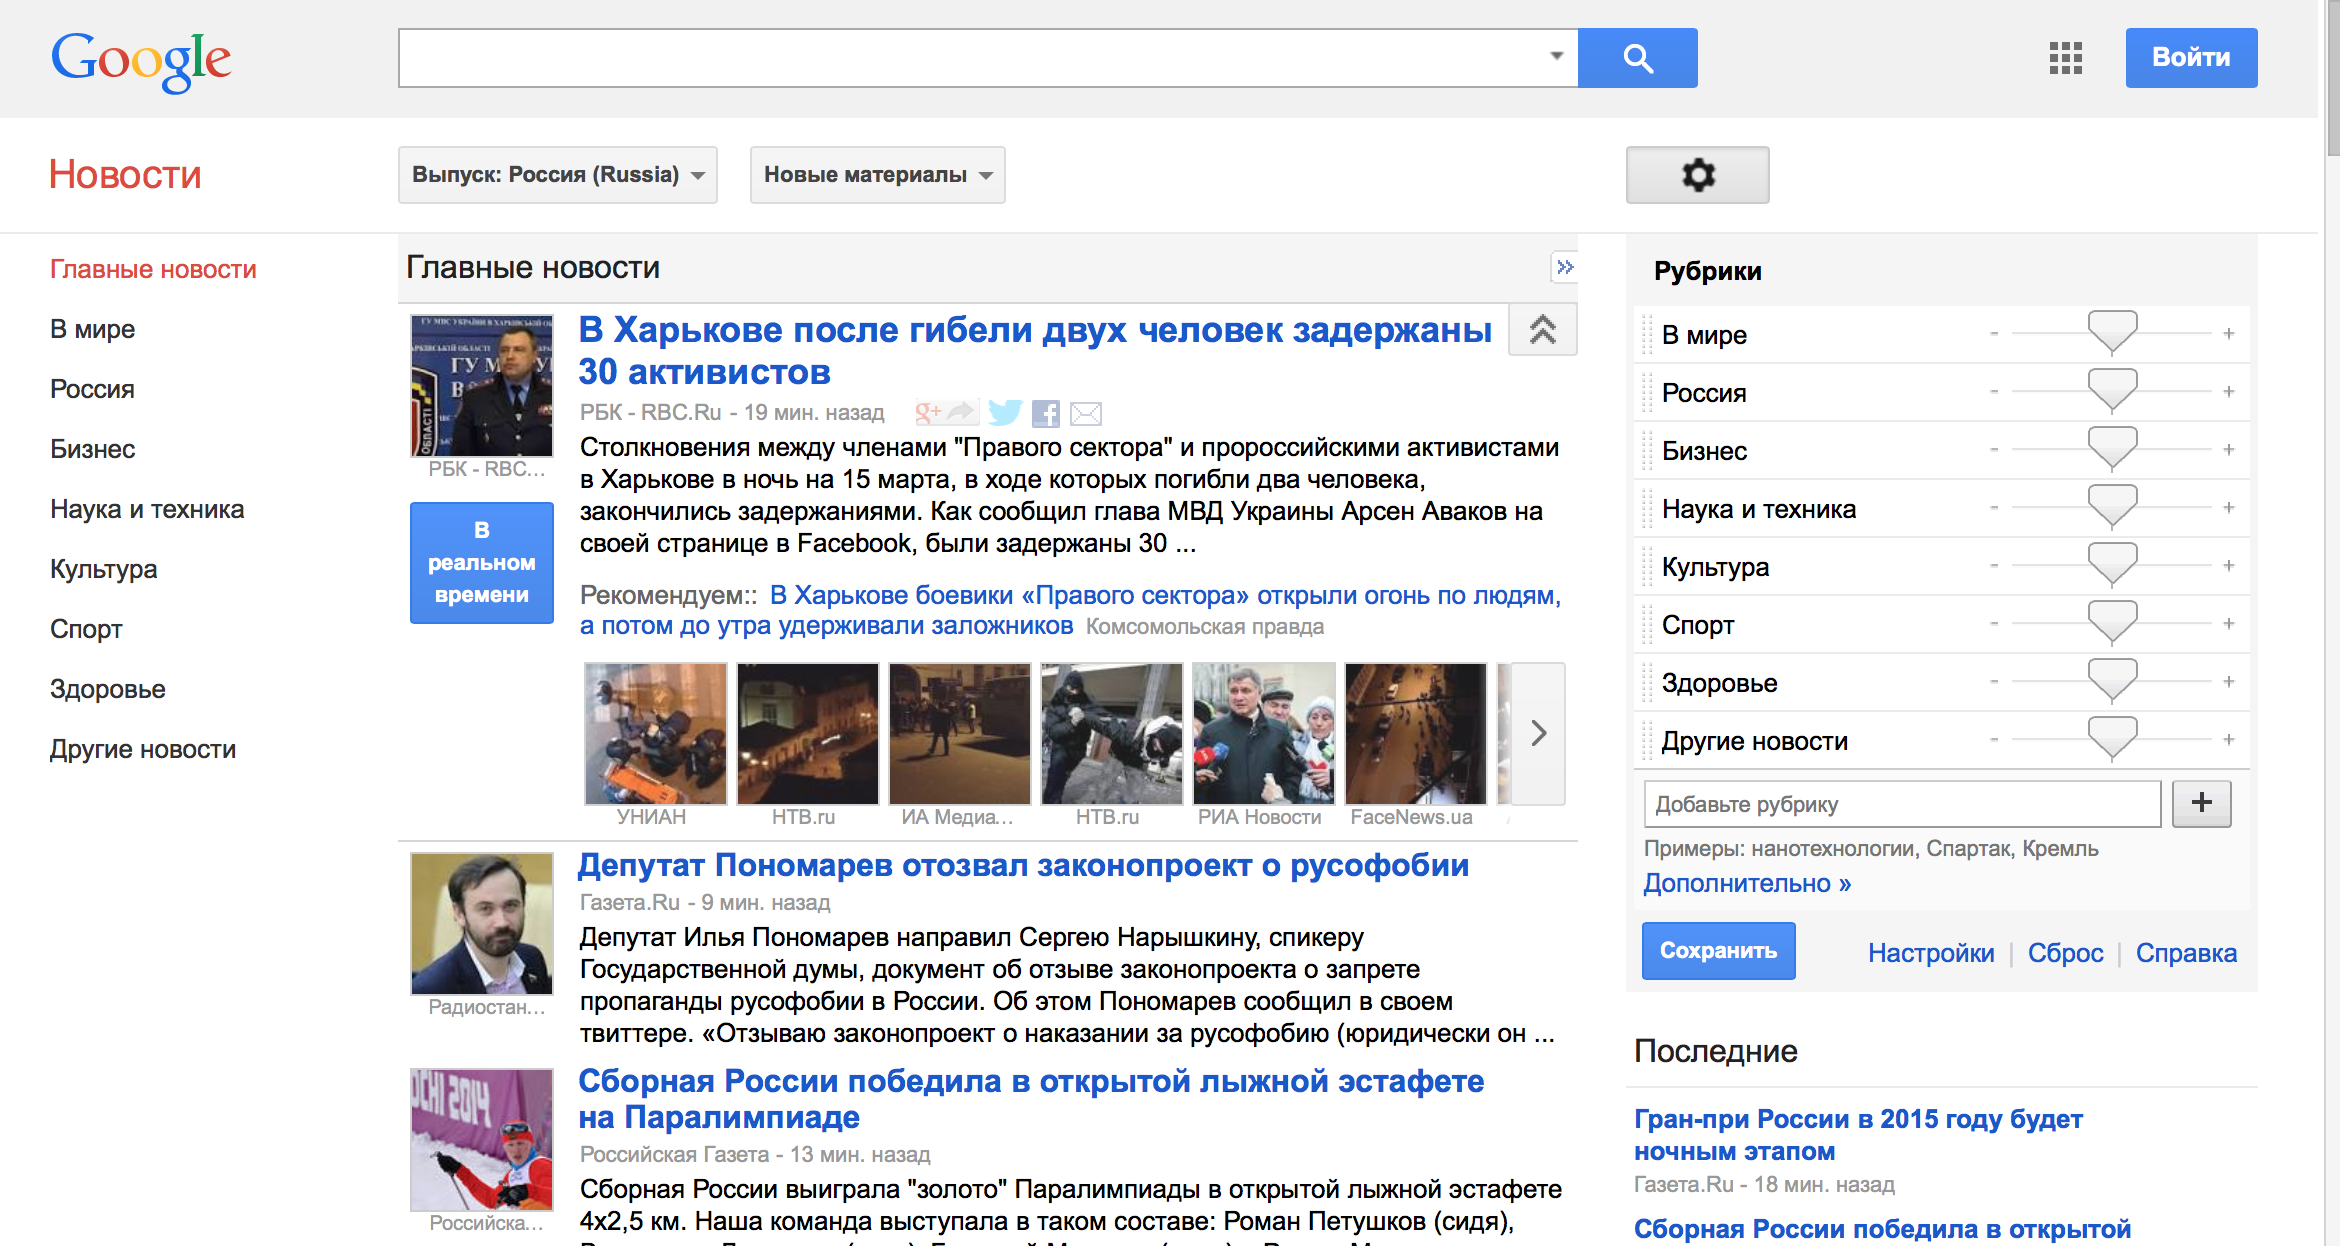Click the minus sign in the Бизнес slider row

[1994, 450]
